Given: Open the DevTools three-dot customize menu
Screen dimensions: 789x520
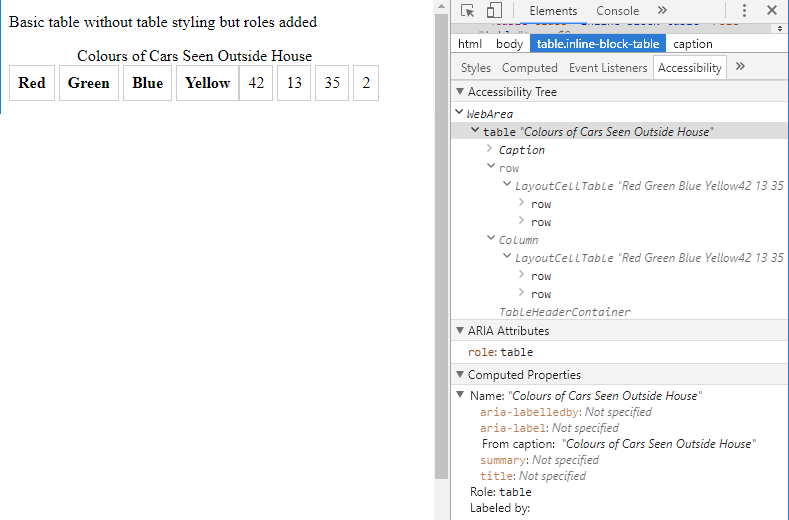Looking at the screenshot, I should pos(744,11).
